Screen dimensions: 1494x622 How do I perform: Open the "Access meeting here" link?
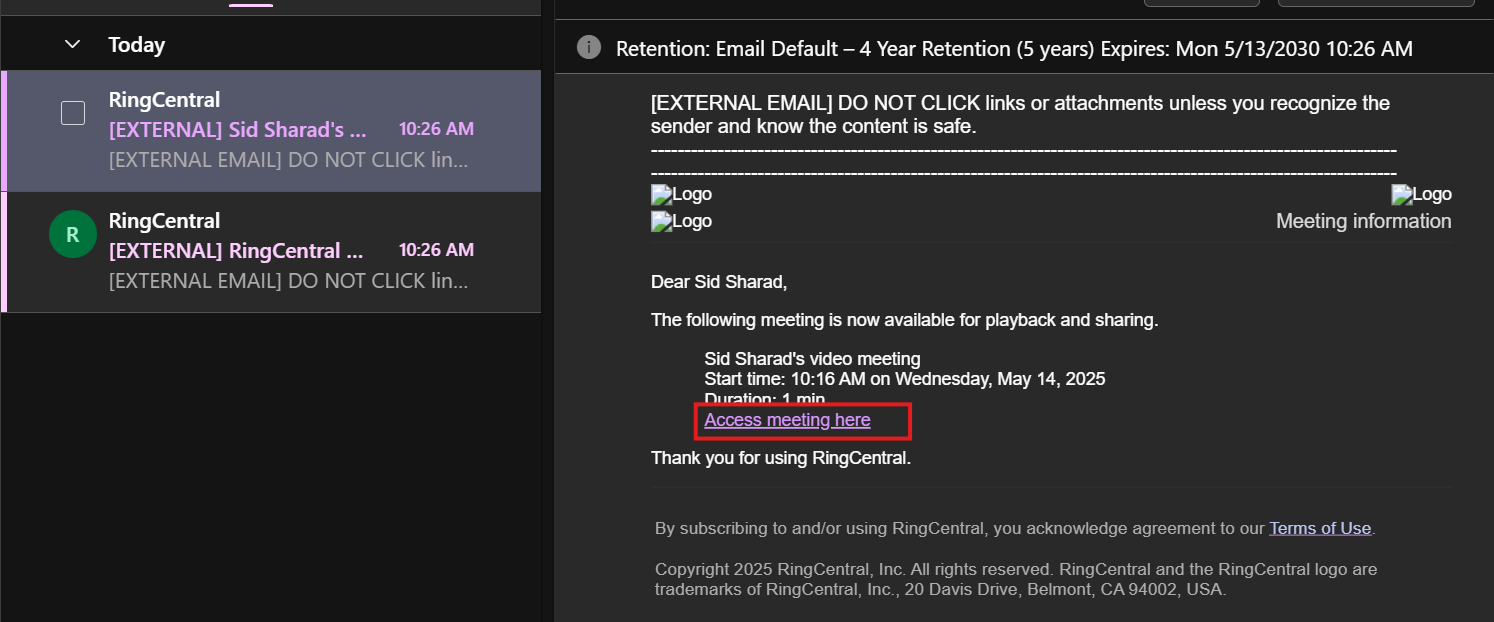pos(787,420)
